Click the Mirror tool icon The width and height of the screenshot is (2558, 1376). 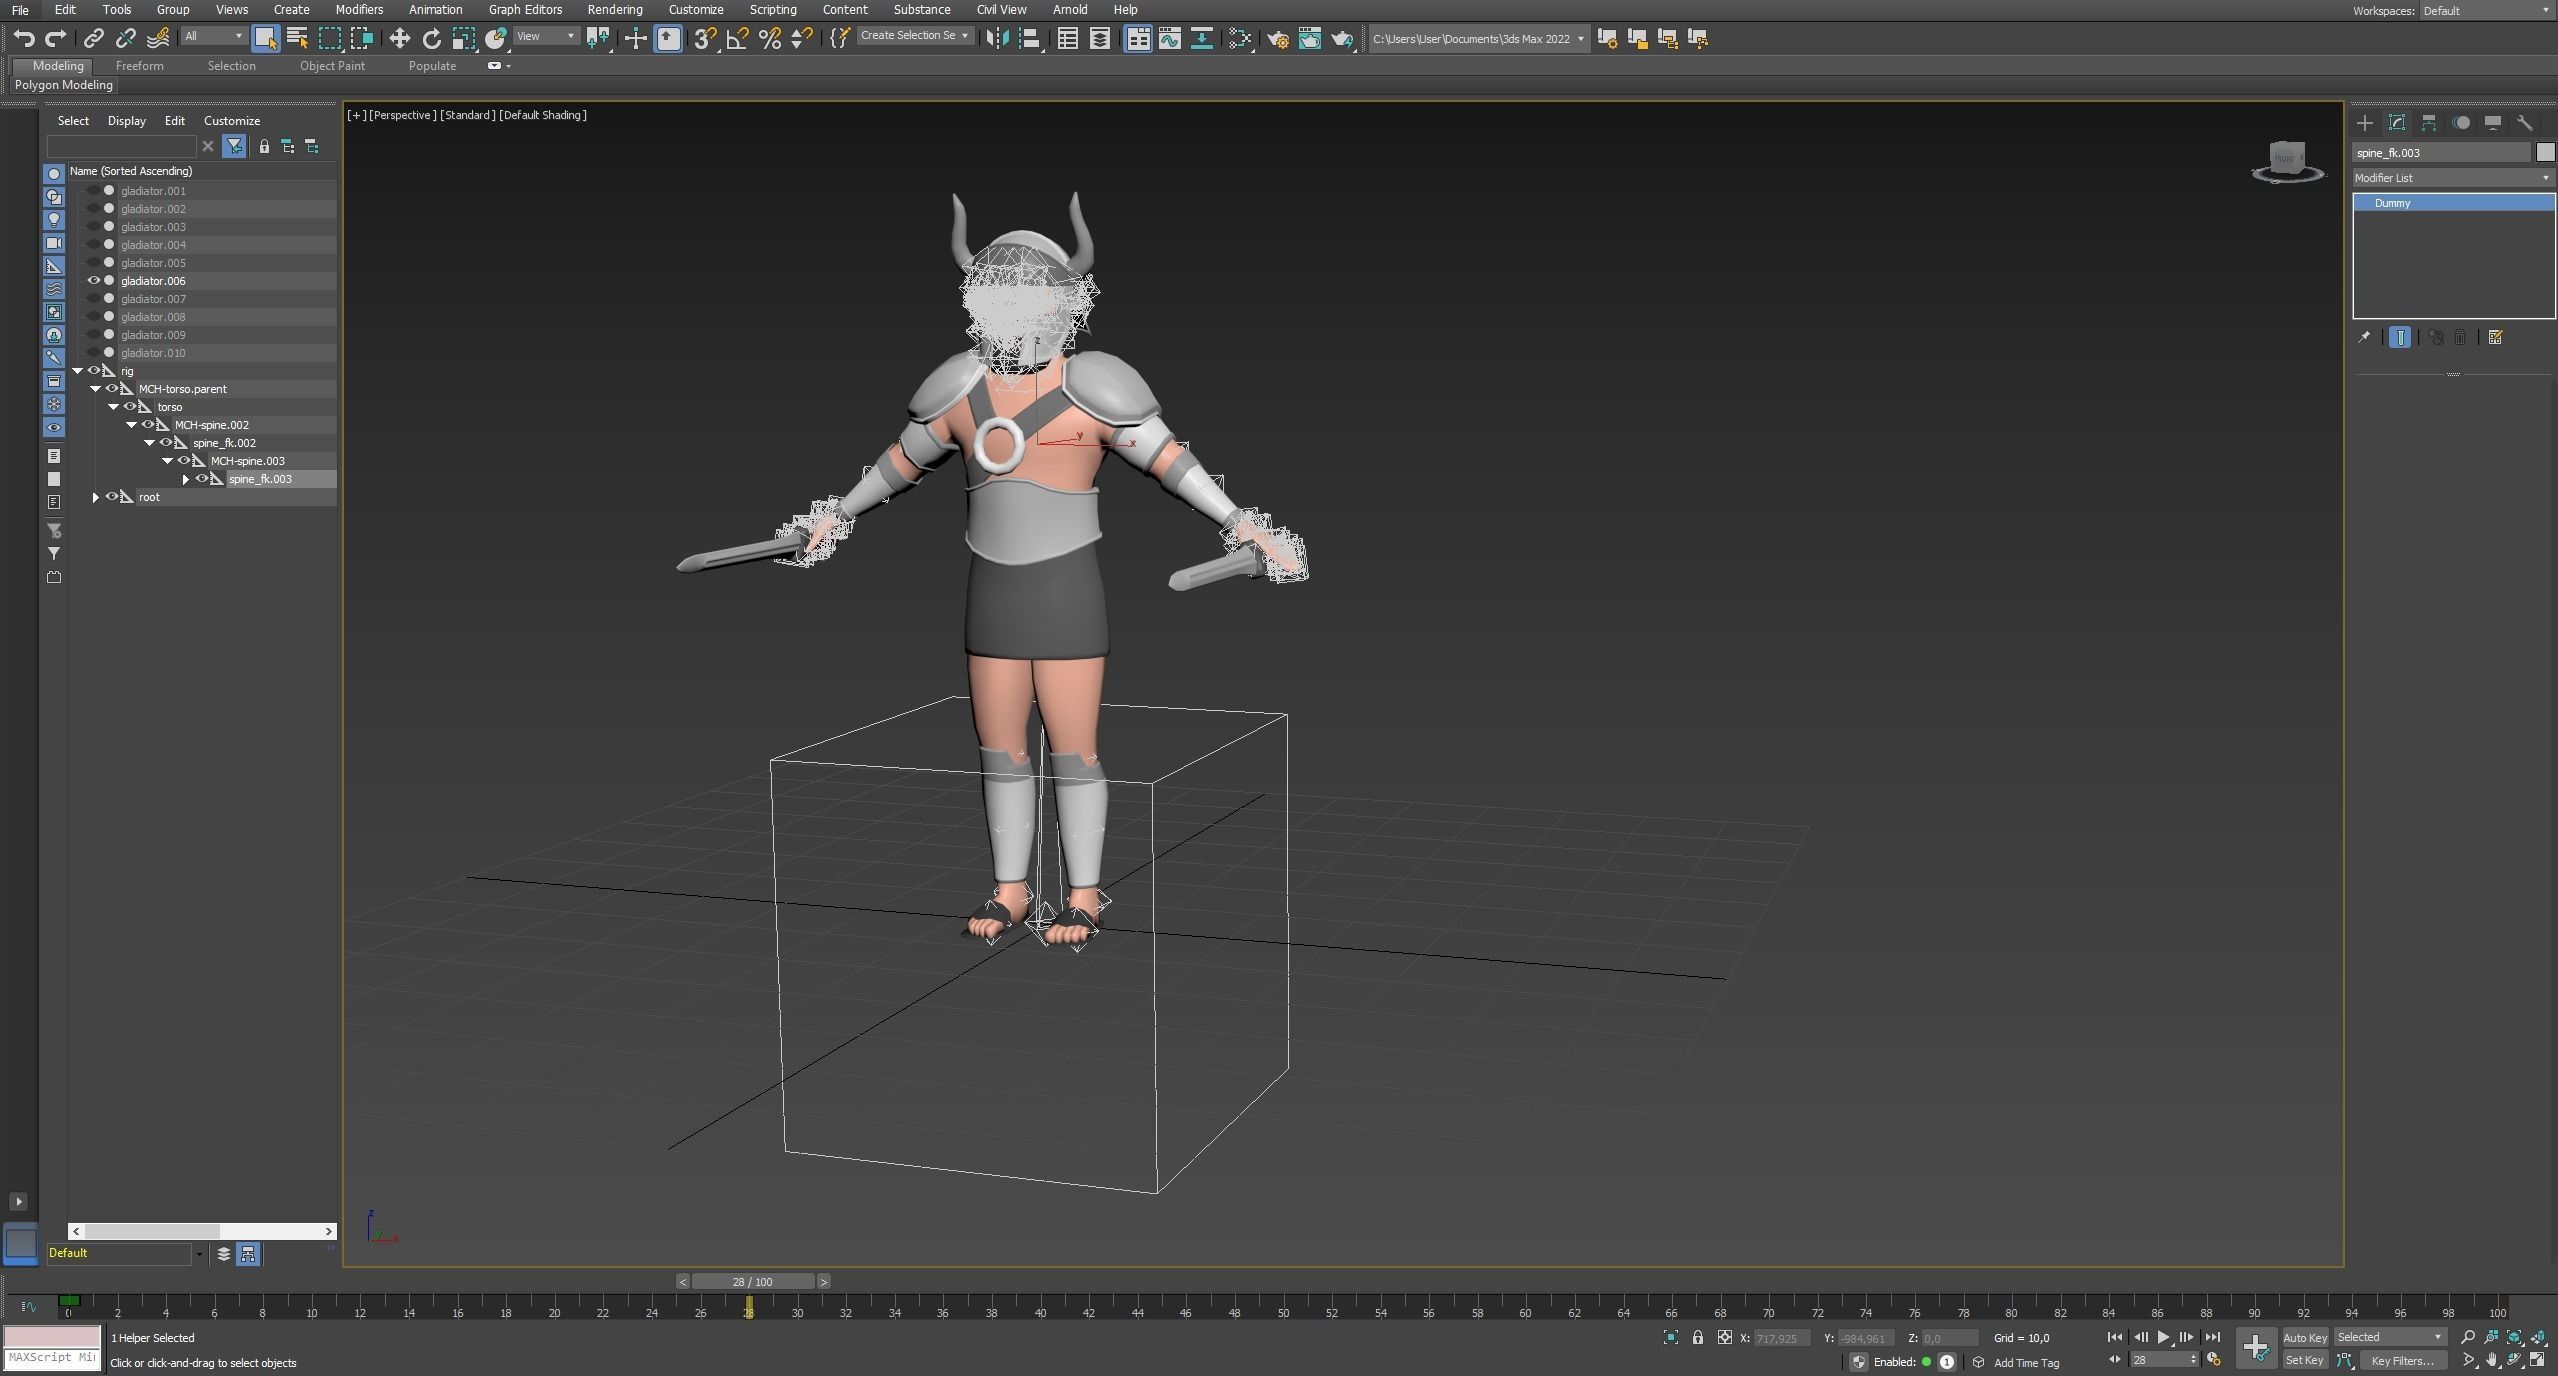[997, 38]
